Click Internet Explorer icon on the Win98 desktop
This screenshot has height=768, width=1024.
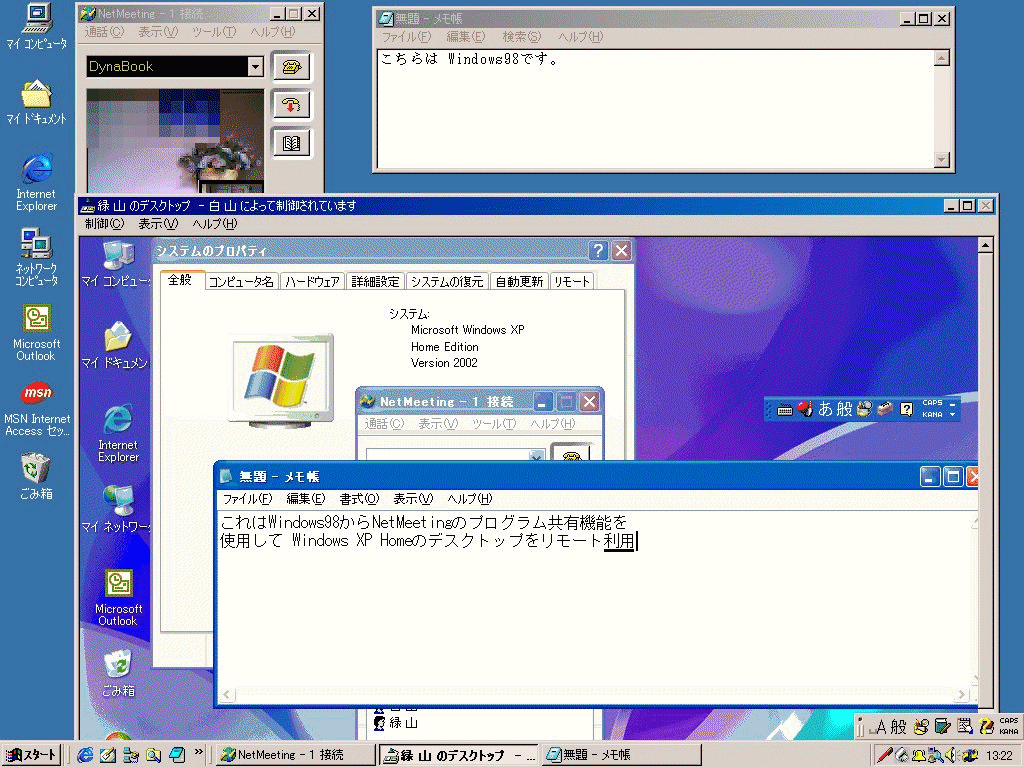[x=37, y=183]
